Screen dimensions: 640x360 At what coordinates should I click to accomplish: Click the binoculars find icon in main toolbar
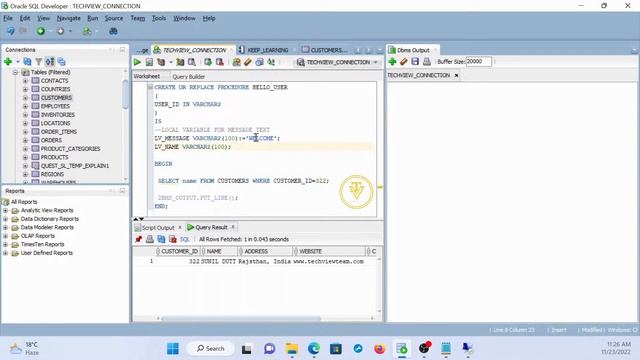coord(113,31)
